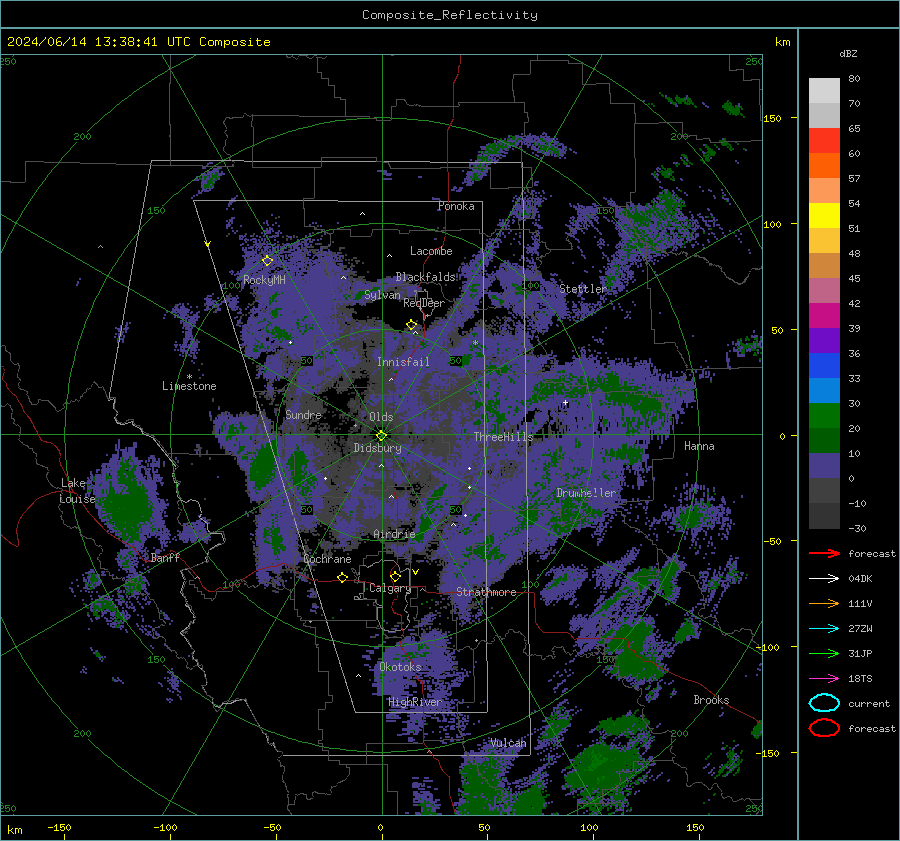
Task: Click the red swatch in dBZ scale
Action: (824, 140)
